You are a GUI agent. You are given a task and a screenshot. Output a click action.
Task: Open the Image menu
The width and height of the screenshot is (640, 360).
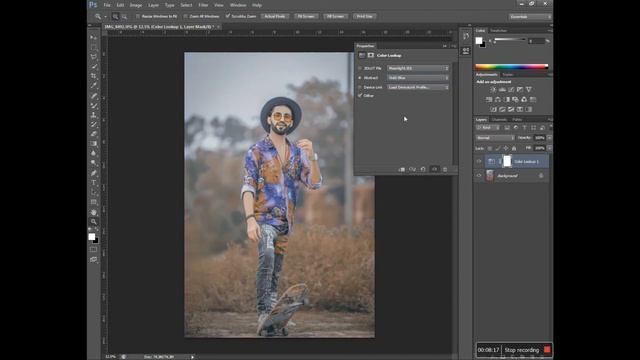coord(136,5)
